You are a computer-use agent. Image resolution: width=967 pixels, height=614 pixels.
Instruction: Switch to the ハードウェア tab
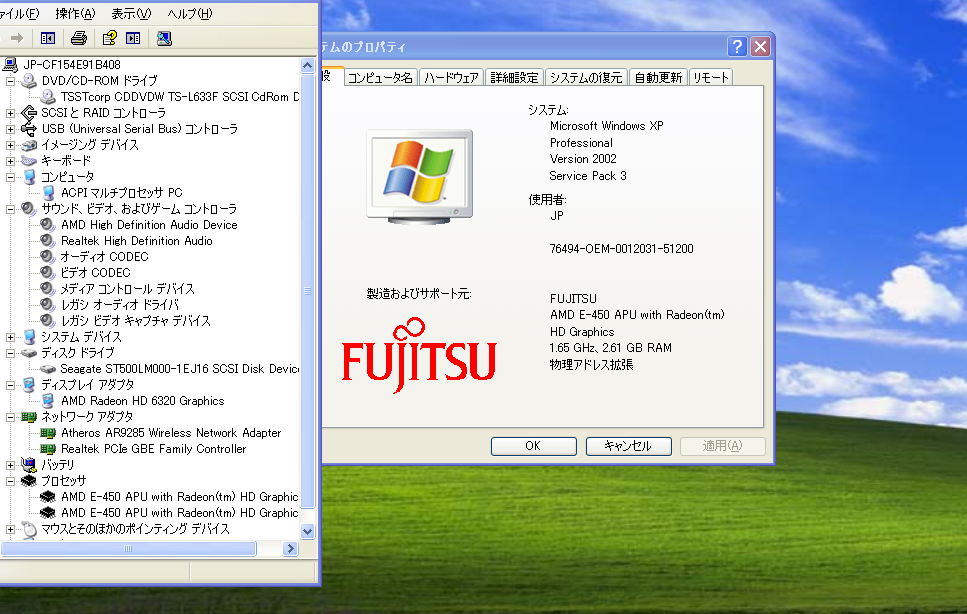451,77
